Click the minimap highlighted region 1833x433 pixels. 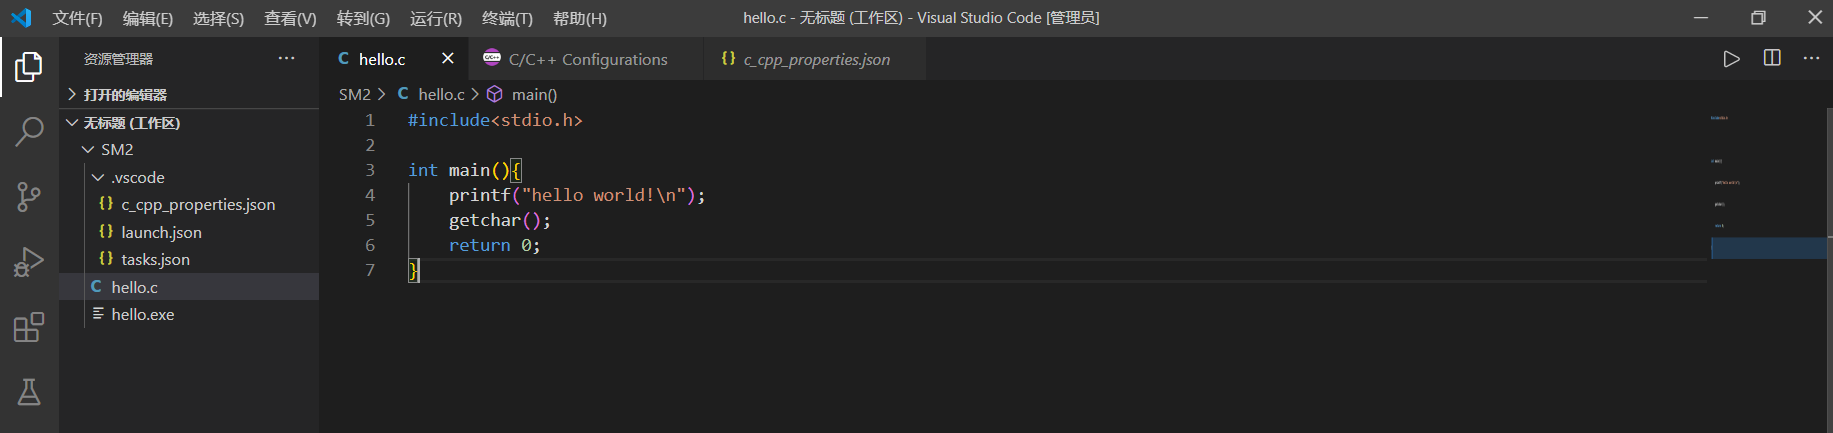tap(1768, 248)
